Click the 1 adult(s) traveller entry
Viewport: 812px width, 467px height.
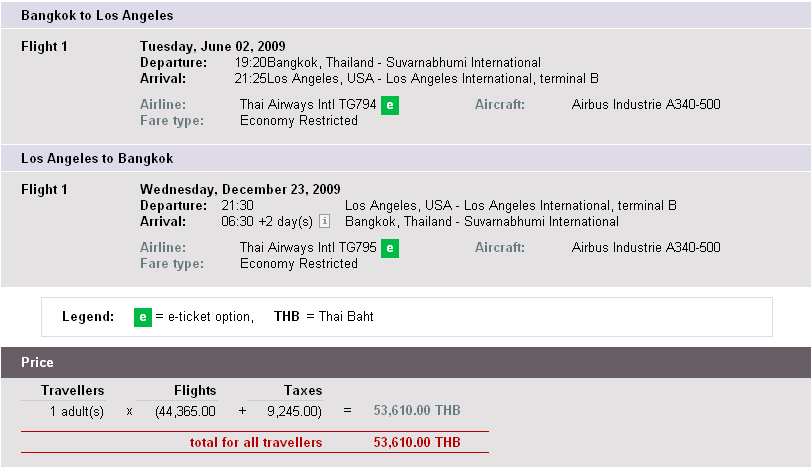(77, 412)
